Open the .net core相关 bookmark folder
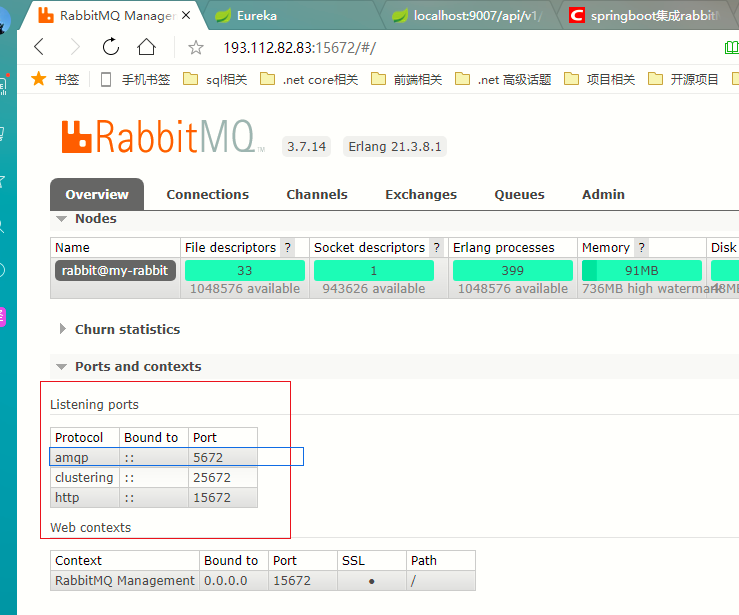739x615 pixels. click(309, 79)
